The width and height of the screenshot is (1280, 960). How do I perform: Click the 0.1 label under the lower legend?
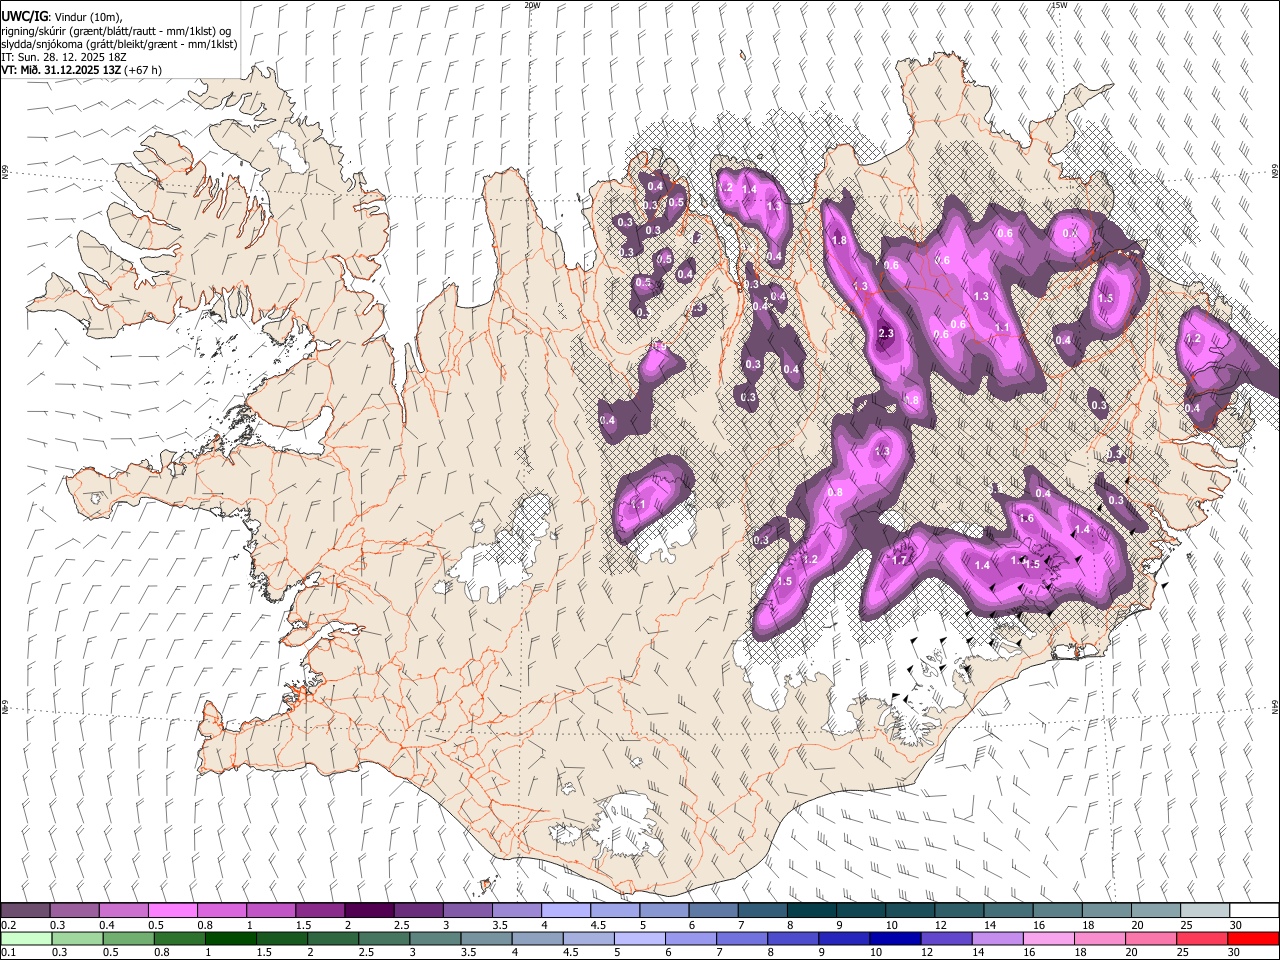pos(8,953)
